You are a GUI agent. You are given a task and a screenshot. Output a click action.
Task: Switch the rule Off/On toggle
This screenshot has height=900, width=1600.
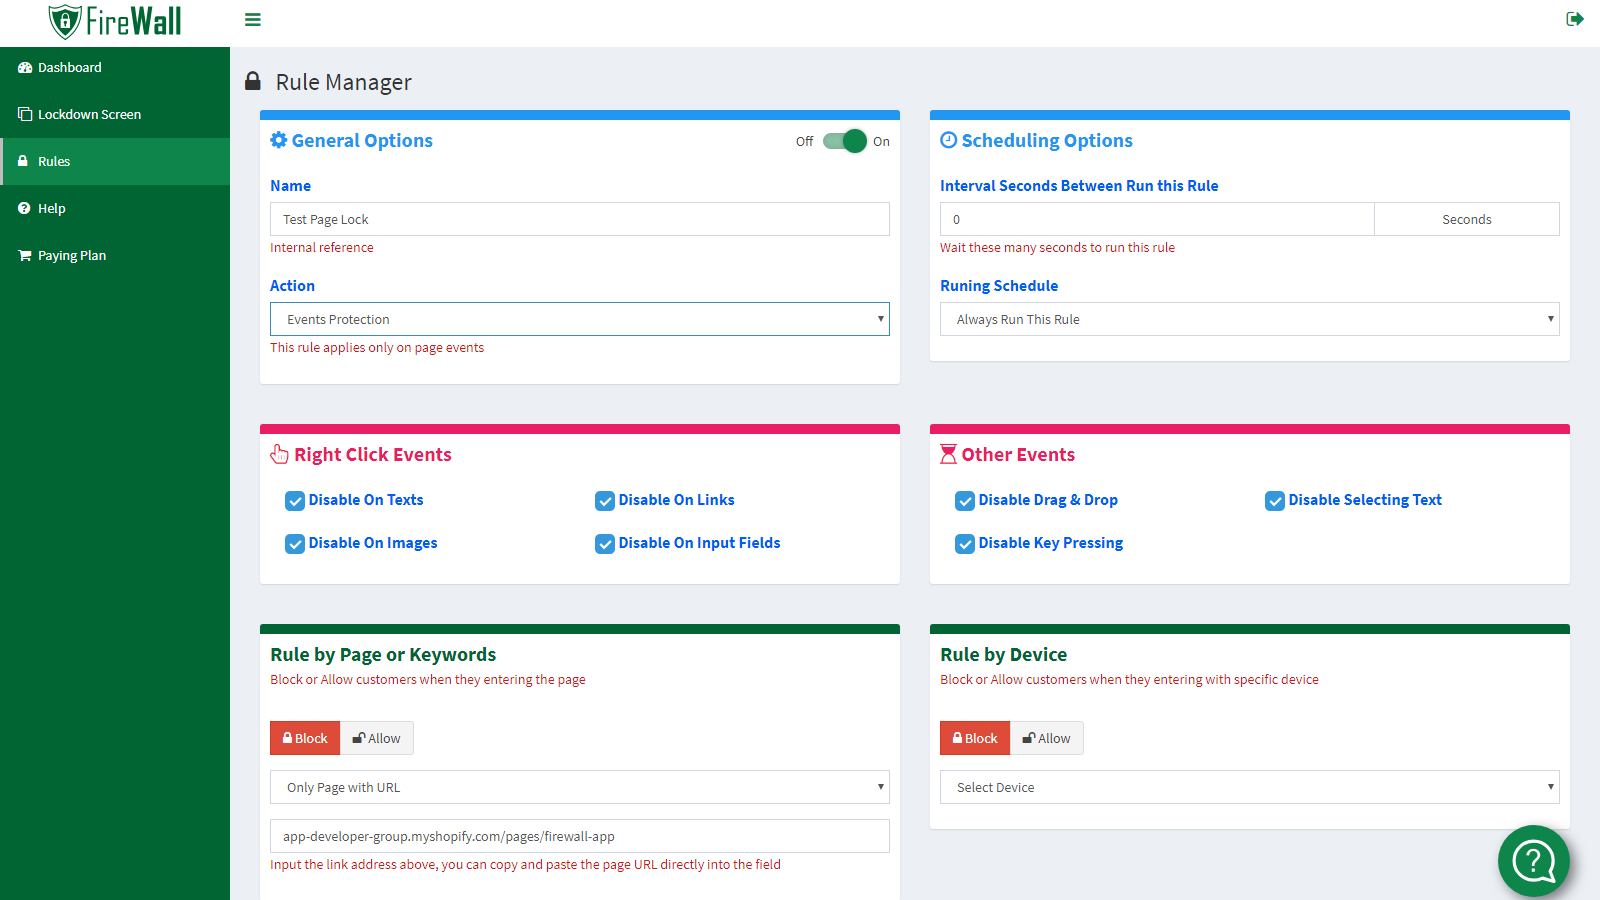(x=845, y=141)
